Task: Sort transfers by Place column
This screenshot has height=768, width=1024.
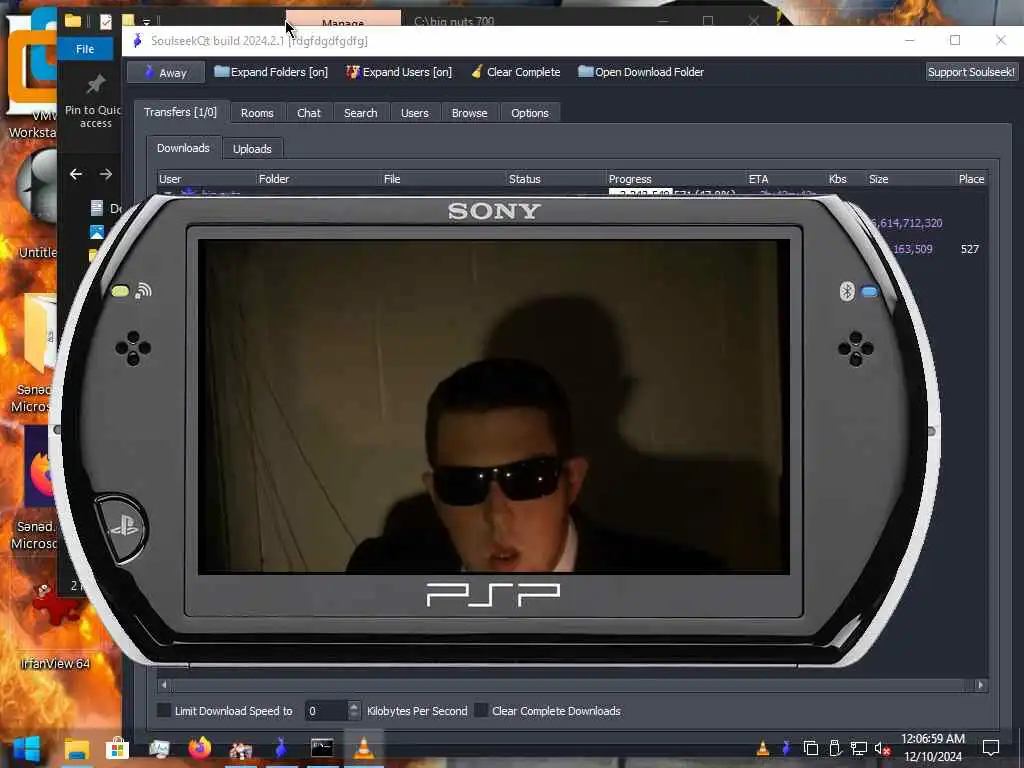Action: (x=972, y=179)
